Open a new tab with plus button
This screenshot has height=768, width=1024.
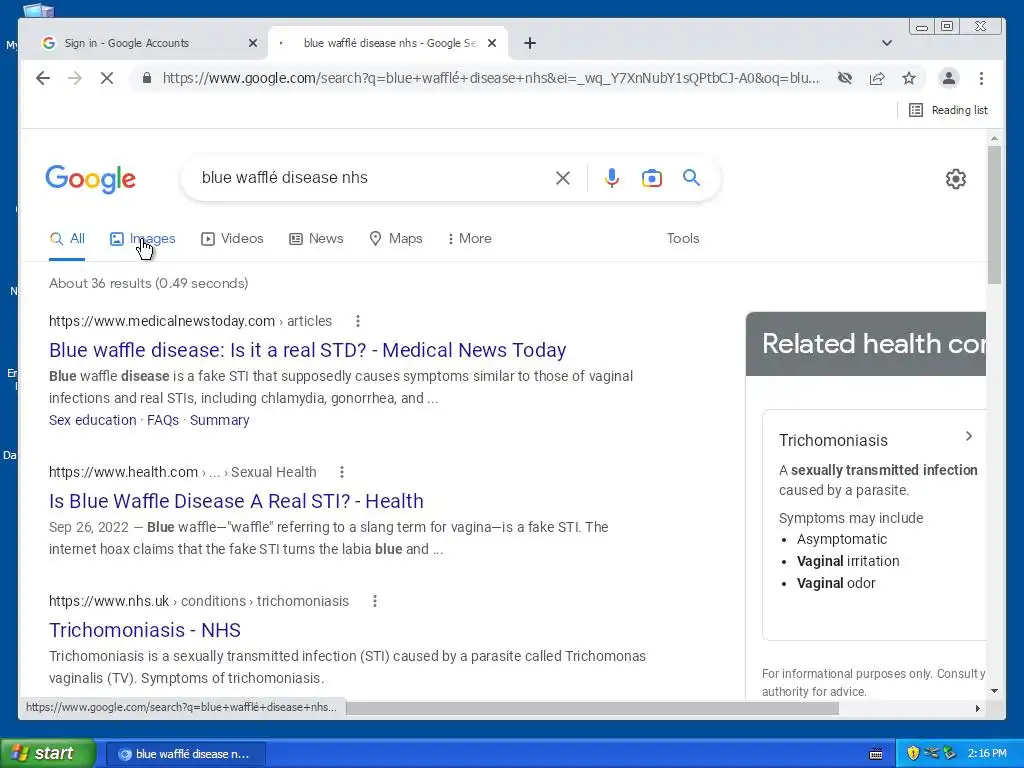tap(530, 43)
